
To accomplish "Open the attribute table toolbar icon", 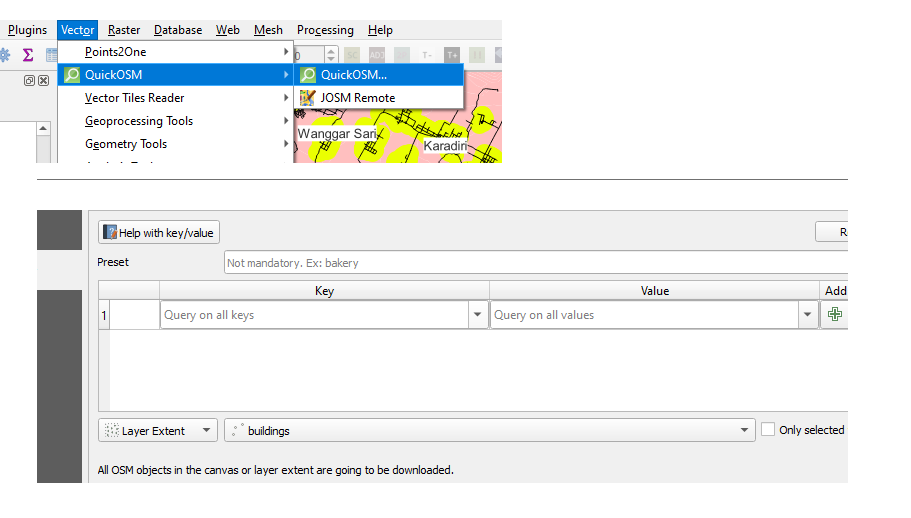I will click(x=52, y=55).
